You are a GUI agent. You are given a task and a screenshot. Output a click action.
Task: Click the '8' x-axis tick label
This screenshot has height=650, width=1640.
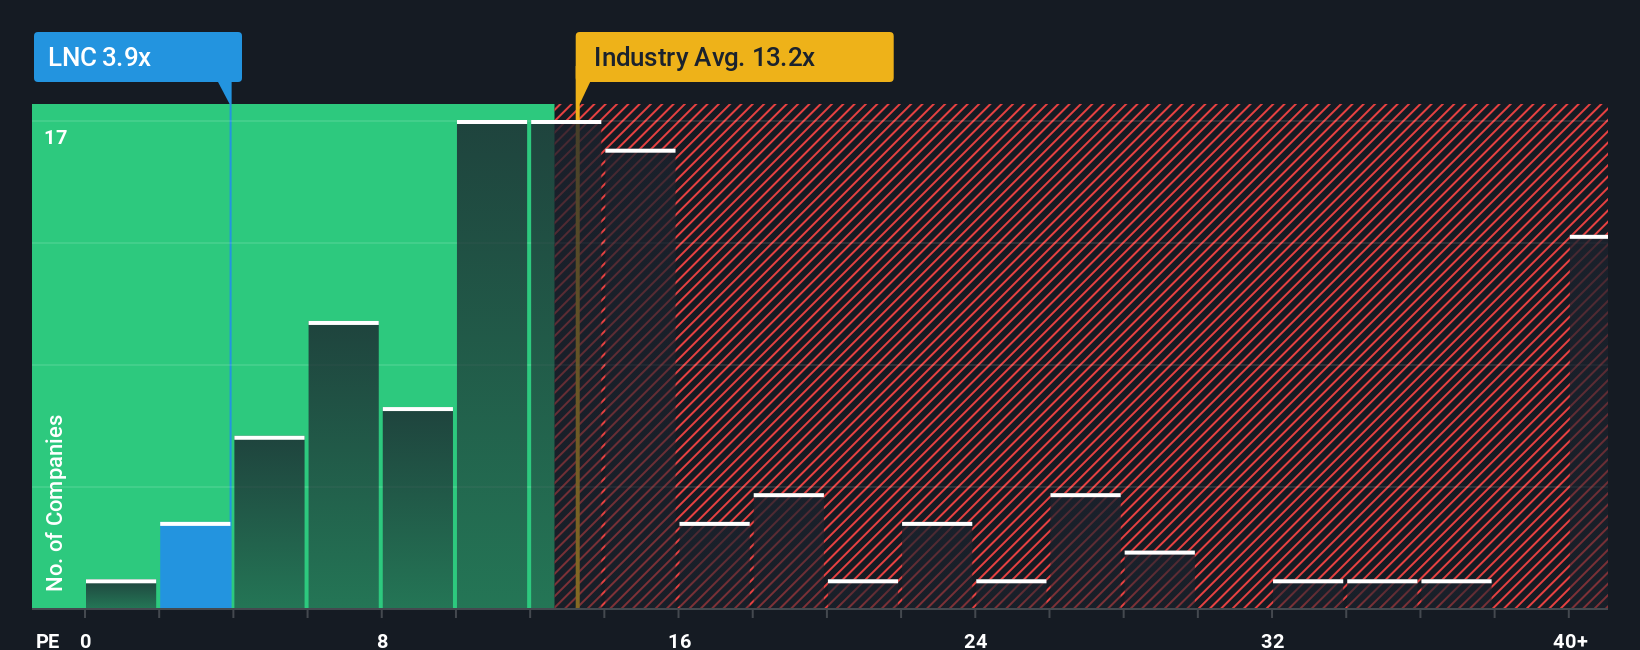point(383,640)
